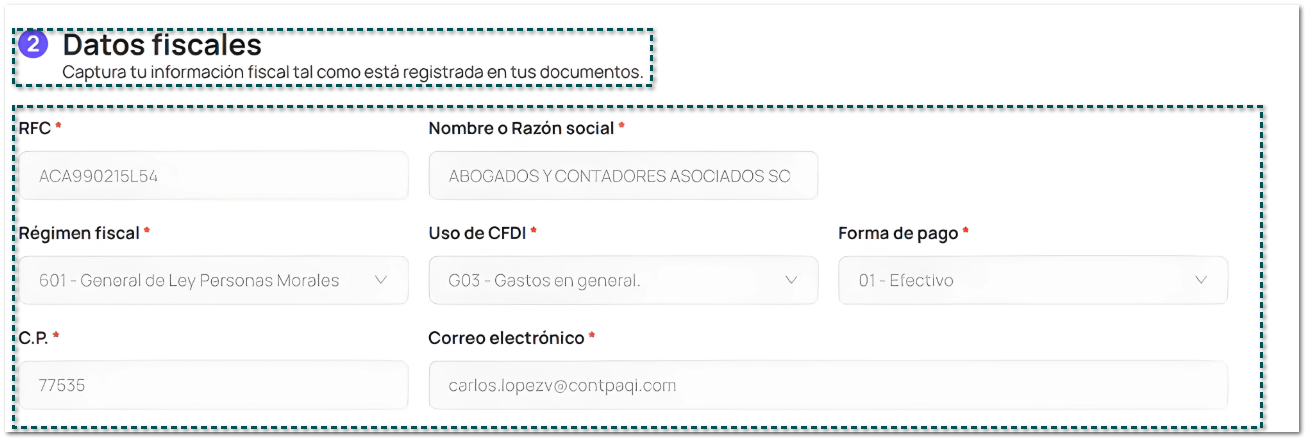Expand the G03 - Gastos en general dropdown
The width and height of the screenshot is (1308, 441).
[610, 280]
